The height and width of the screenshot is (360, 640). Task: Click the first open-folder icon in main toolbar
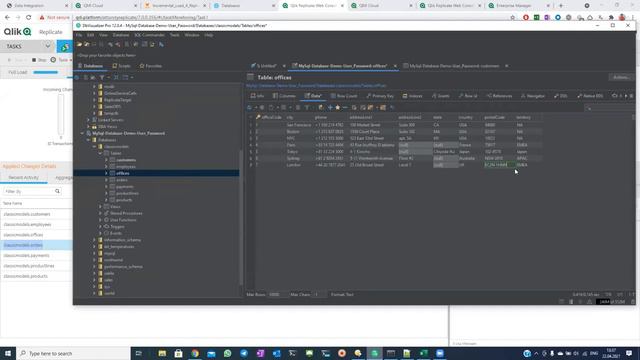click(79, 44)
